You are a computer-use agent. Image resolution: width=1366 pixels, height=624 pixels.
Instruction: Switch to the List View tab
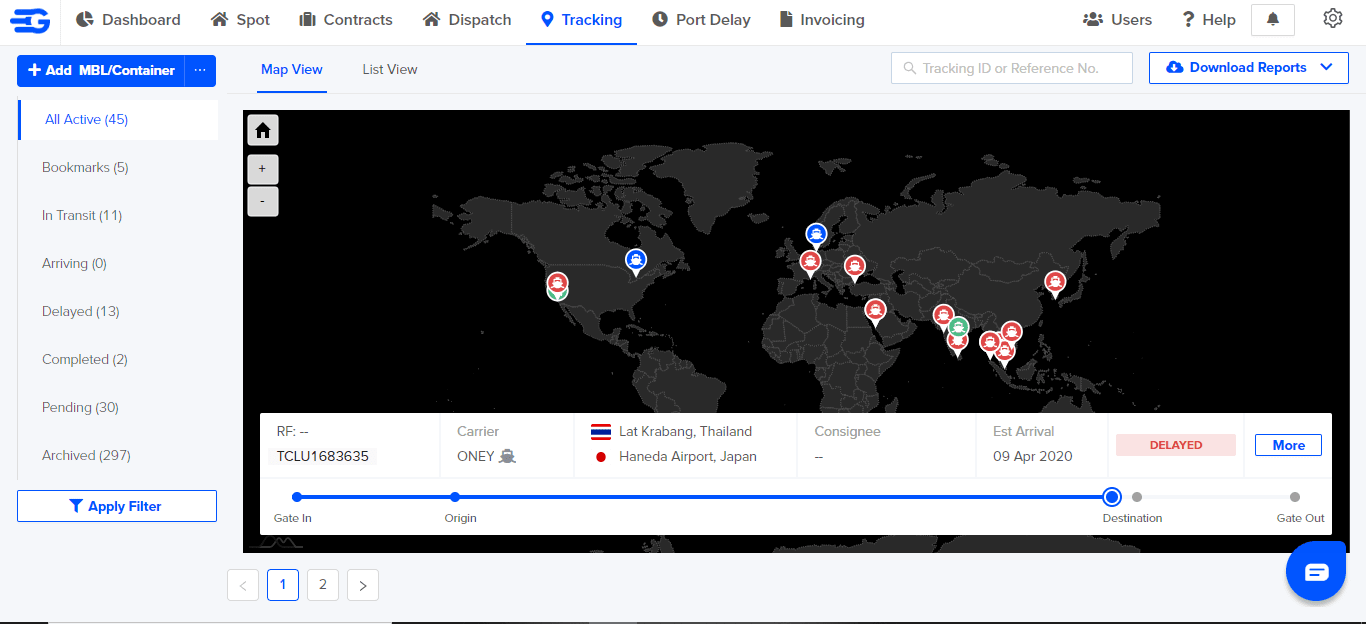(389, 70)
